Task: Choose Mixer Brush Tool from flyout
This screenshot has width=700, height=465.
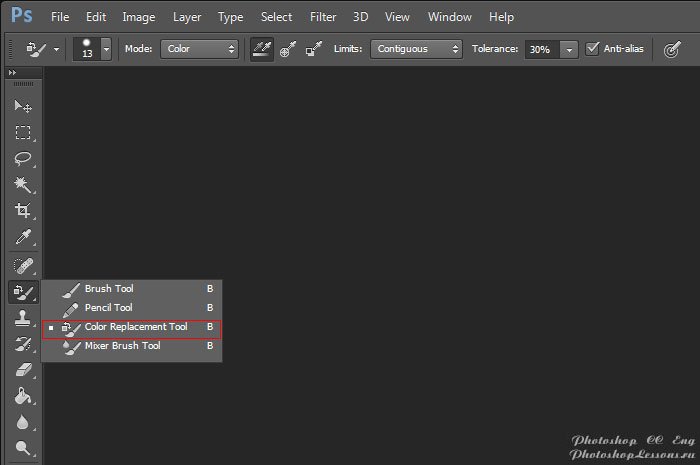Action: pos(122,346)
